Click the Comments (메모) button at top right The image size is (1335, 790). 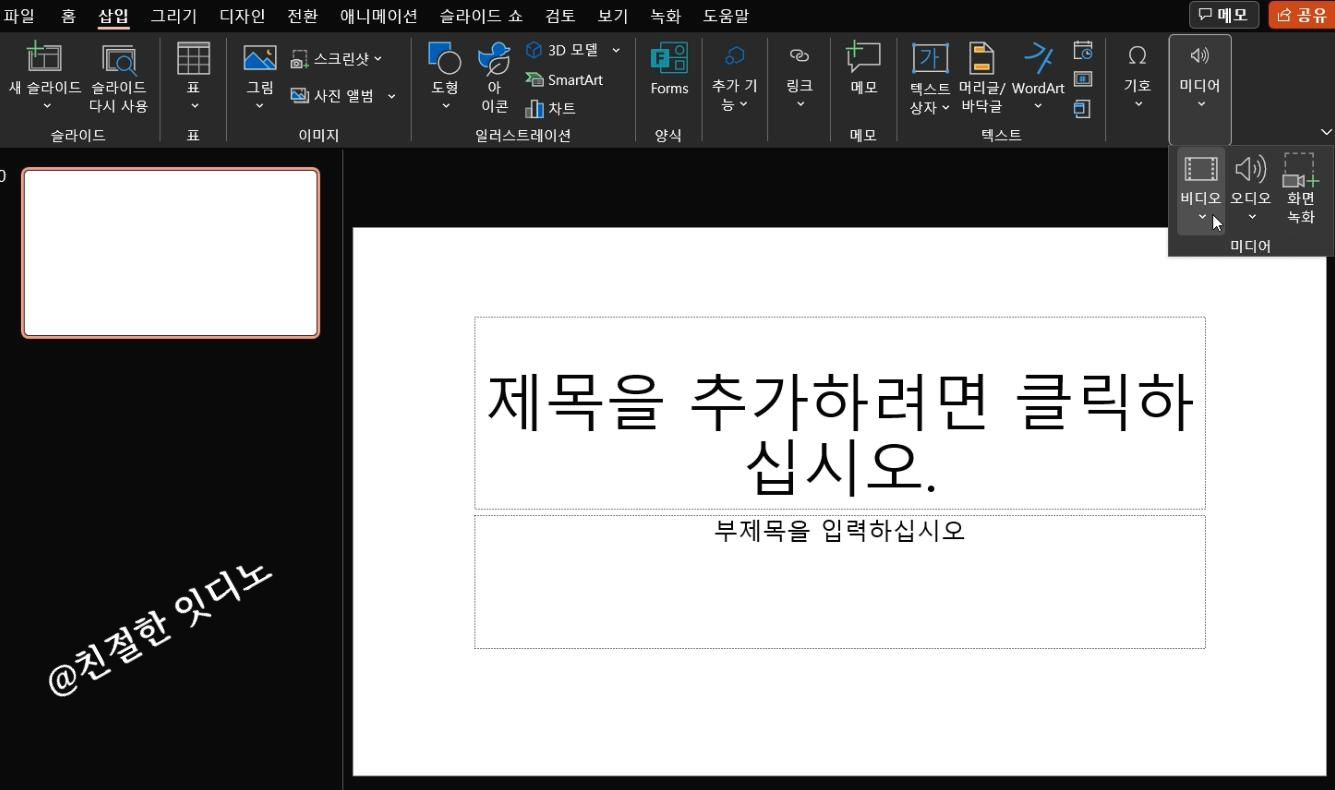pyautogui.click(x=1225, y=15)
